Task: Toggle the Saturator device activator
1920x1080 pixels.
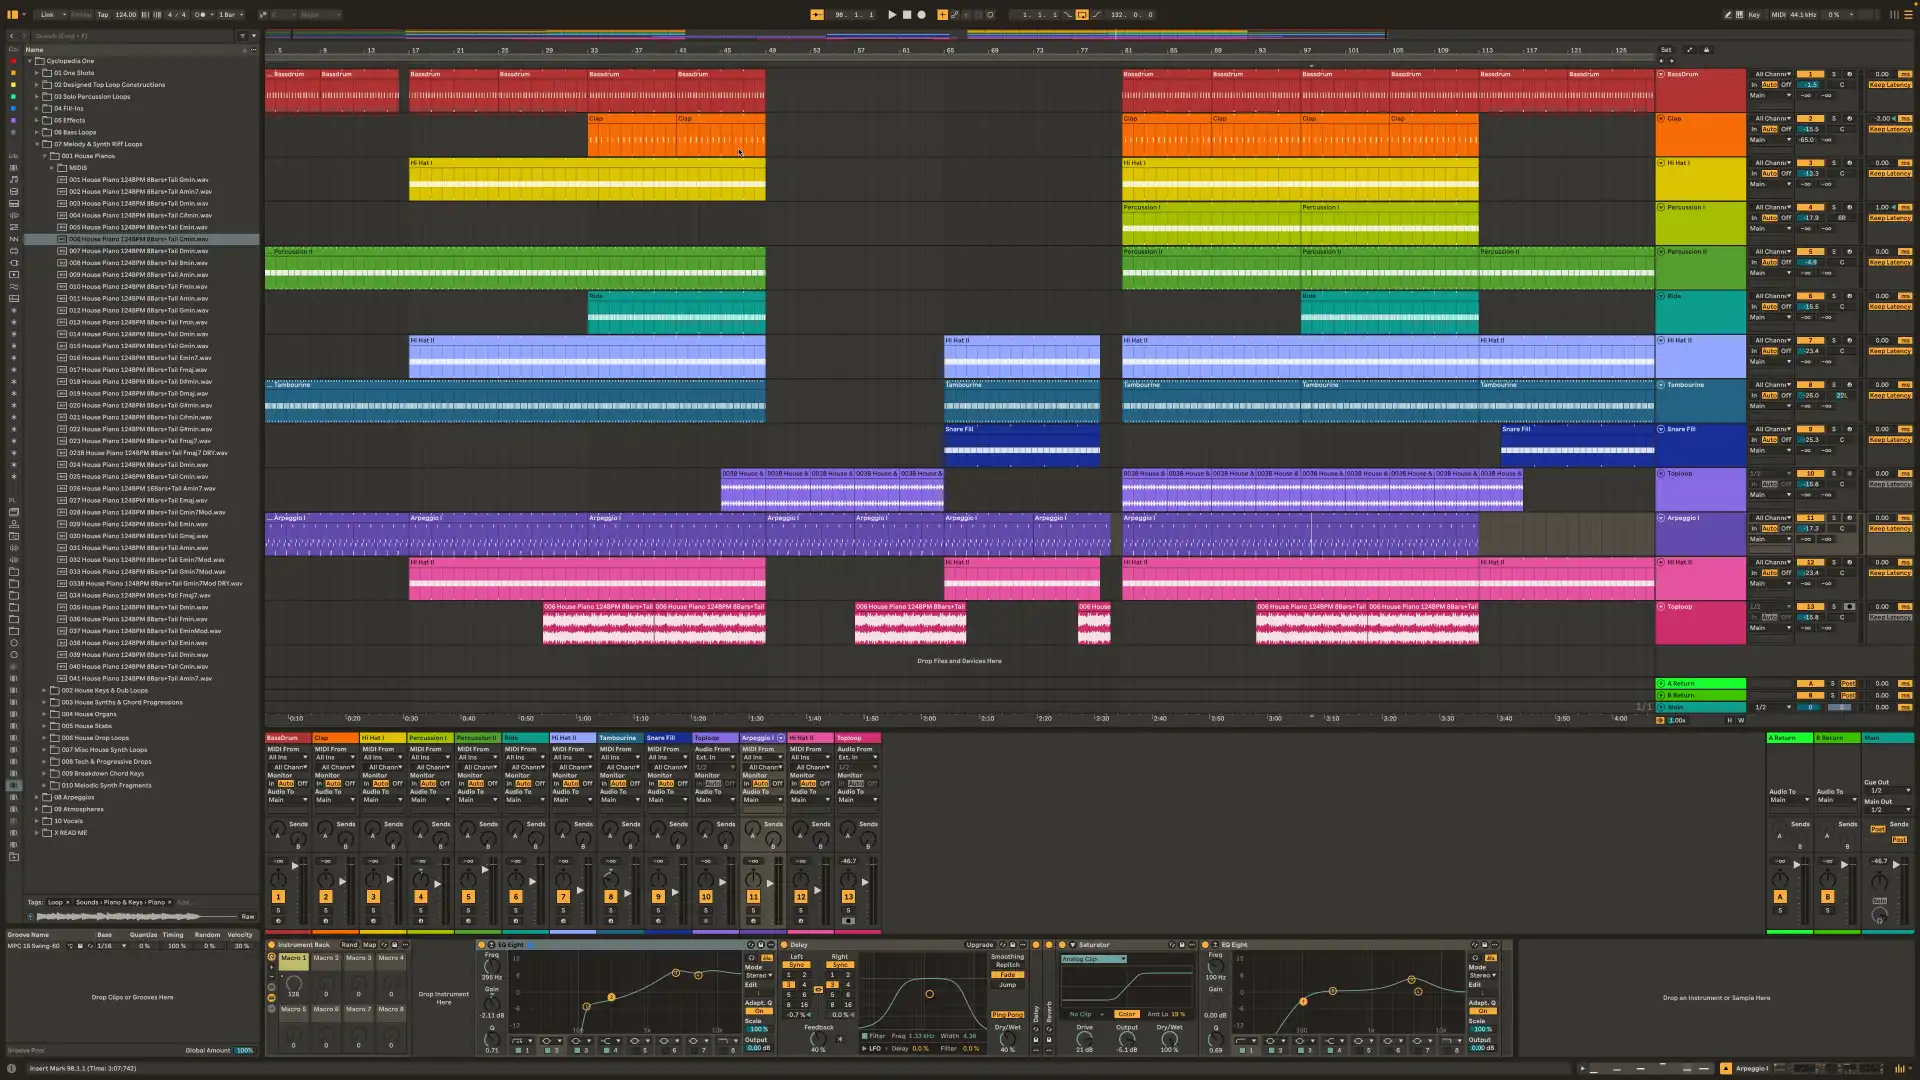Action: (1062, 945)
